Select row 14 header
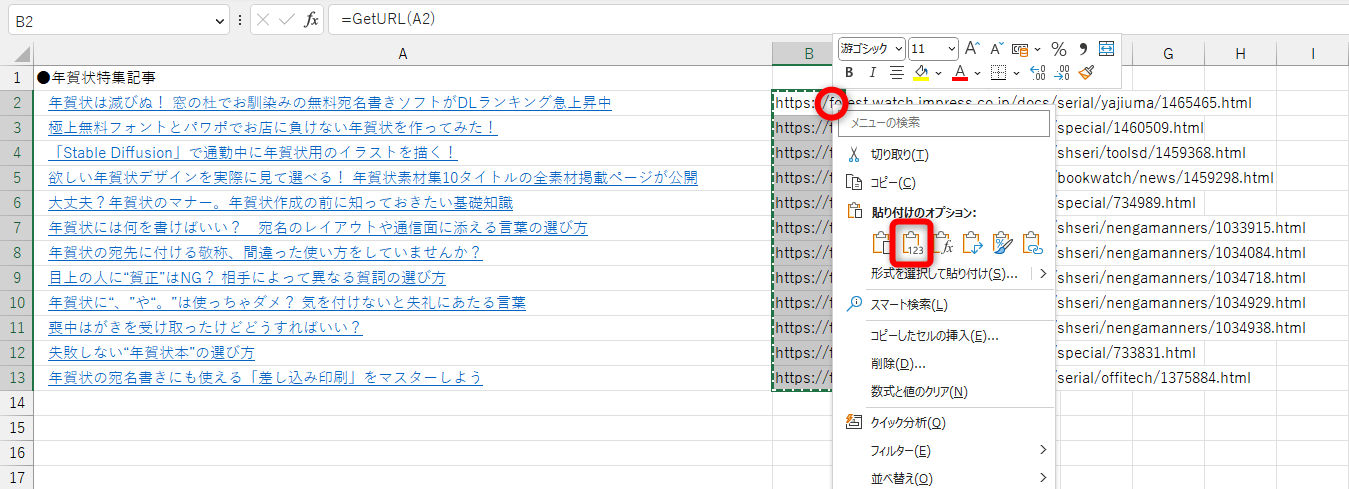 [x=17, y=403]
